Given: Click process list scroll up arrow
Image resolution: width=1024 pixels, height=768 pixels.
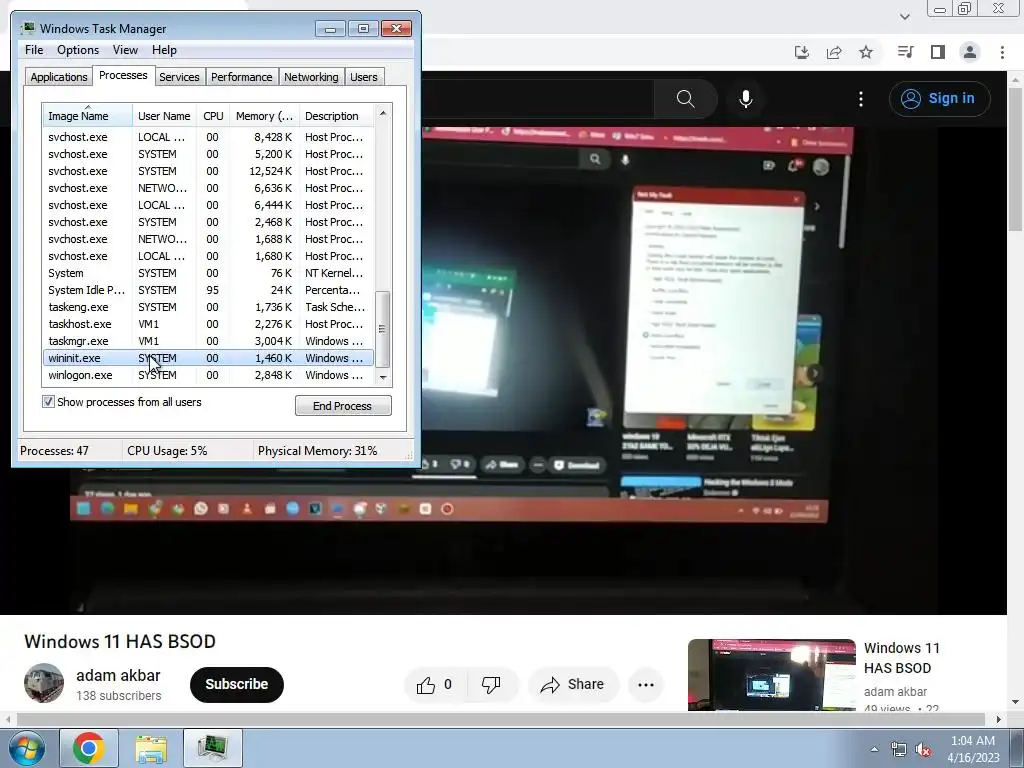Looking at the screenshot, I should point(383,113).
